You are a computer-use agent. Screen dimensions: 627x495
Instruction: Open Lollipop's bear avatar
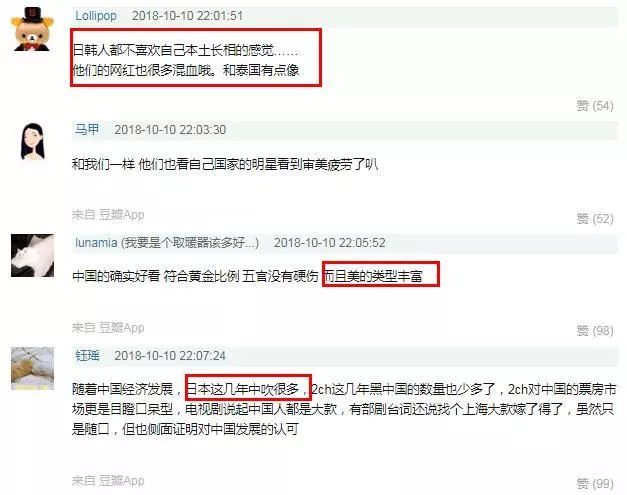pos(32,29)
